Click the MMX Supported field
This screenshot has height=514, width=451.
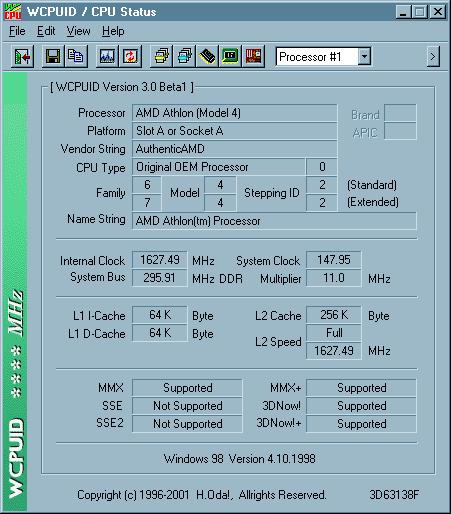187,388
